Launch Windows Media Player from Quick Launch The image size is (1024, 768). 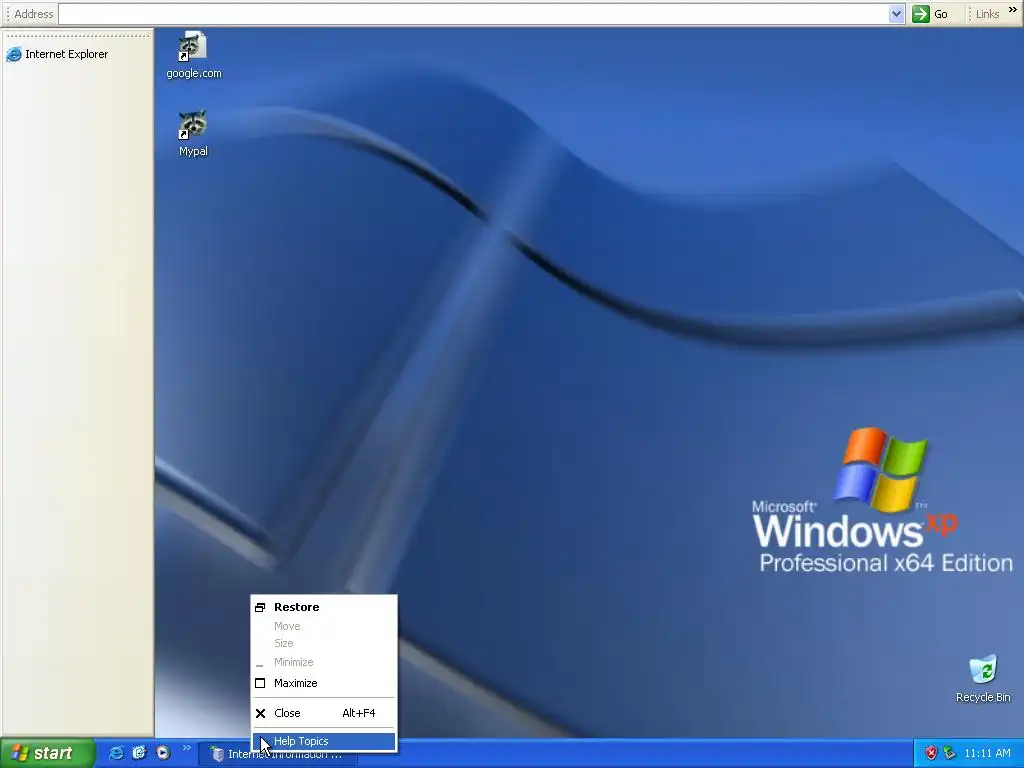[x=163, y=753]
